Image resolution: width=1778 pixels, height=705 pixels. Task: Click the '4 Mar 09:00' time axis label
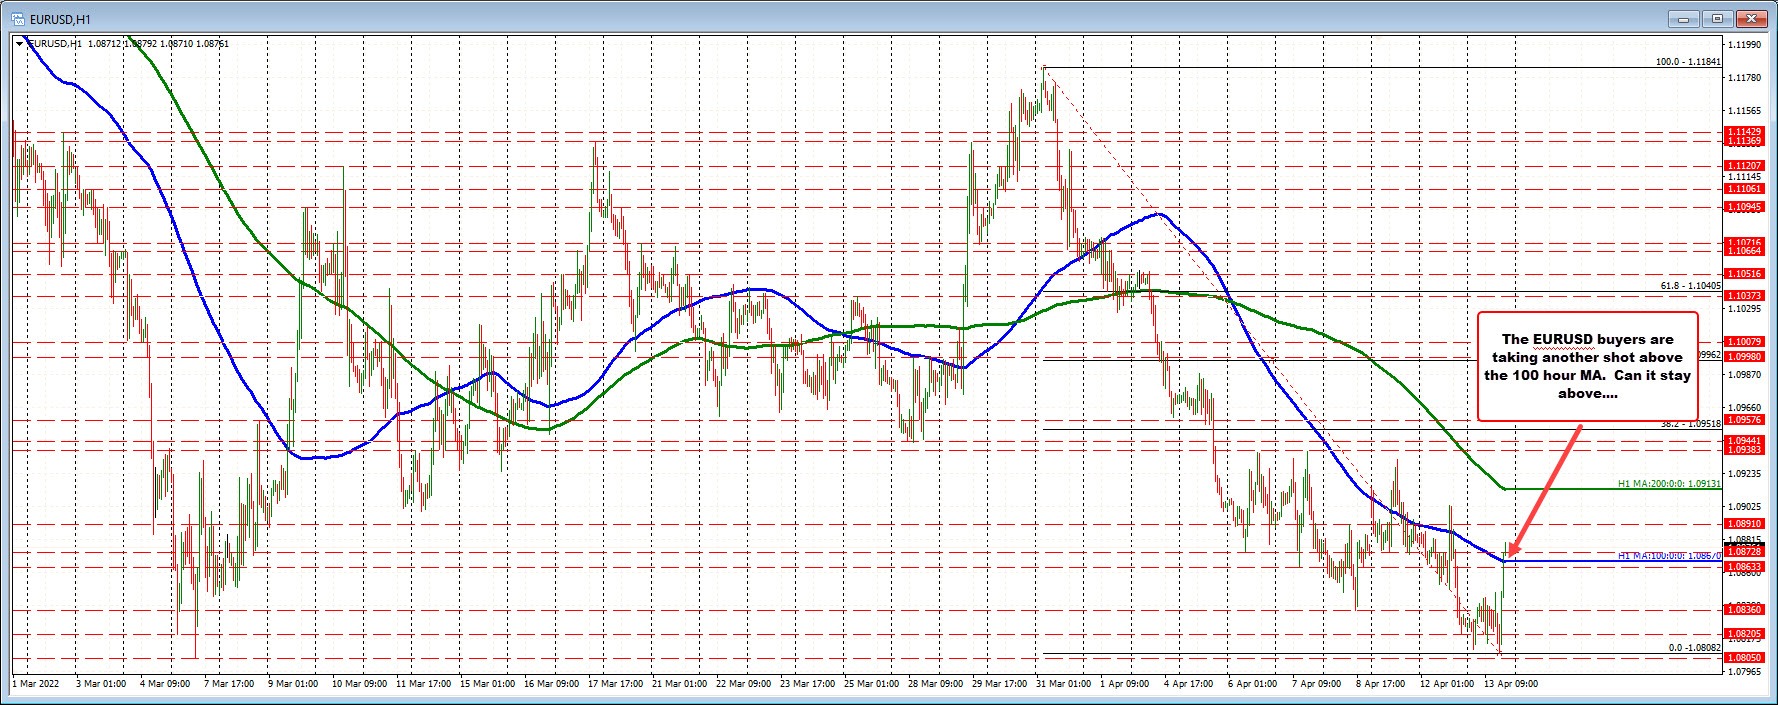tap(166, 684)
